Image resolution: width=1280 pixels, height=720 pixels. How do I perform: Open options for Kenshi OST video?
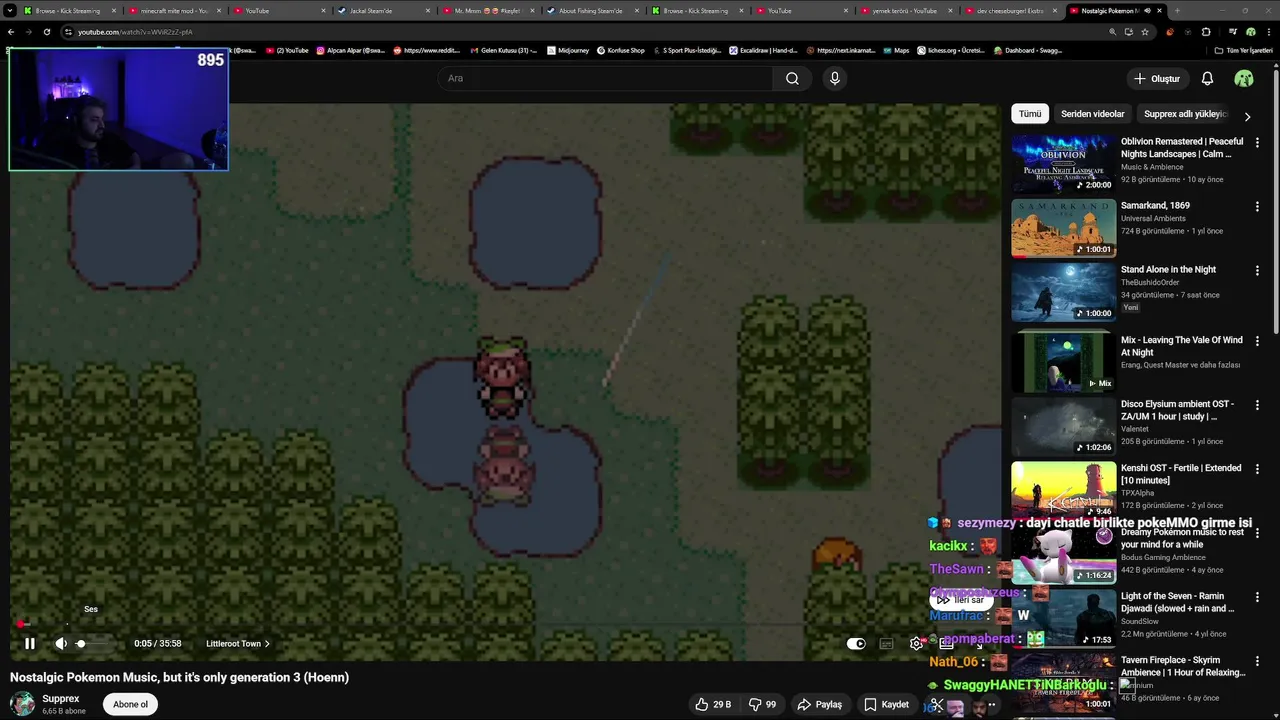[x=1257, y=469]
